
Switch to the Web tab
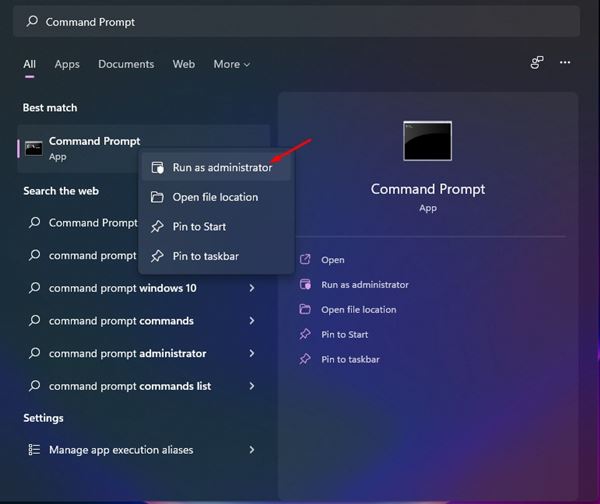coord(184,64)
